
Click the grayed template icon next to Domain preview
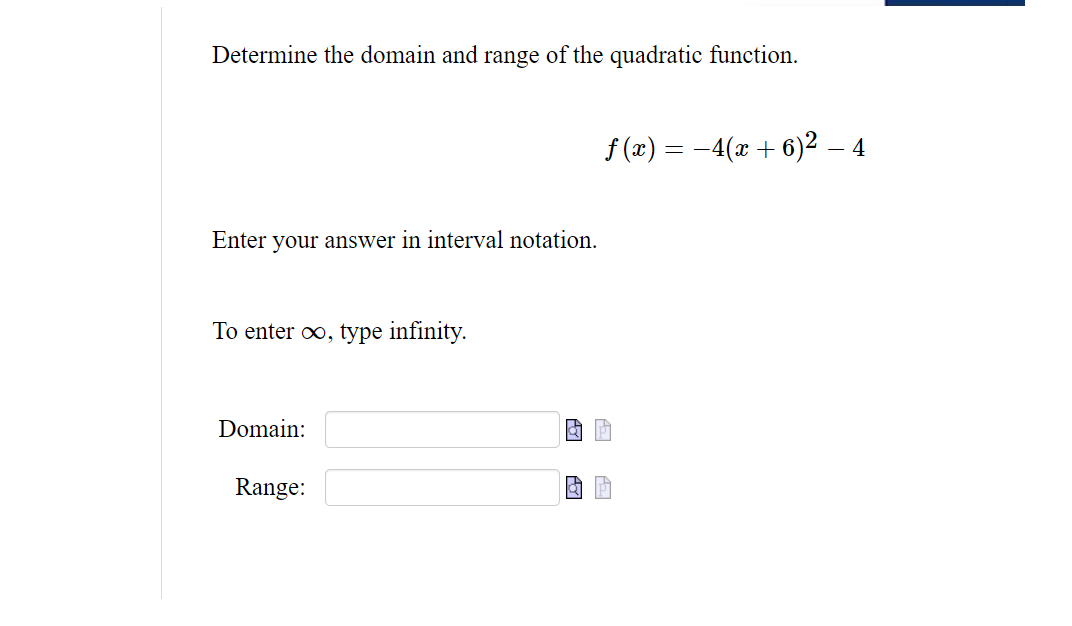pyautogui.click(x=601, y=429)
